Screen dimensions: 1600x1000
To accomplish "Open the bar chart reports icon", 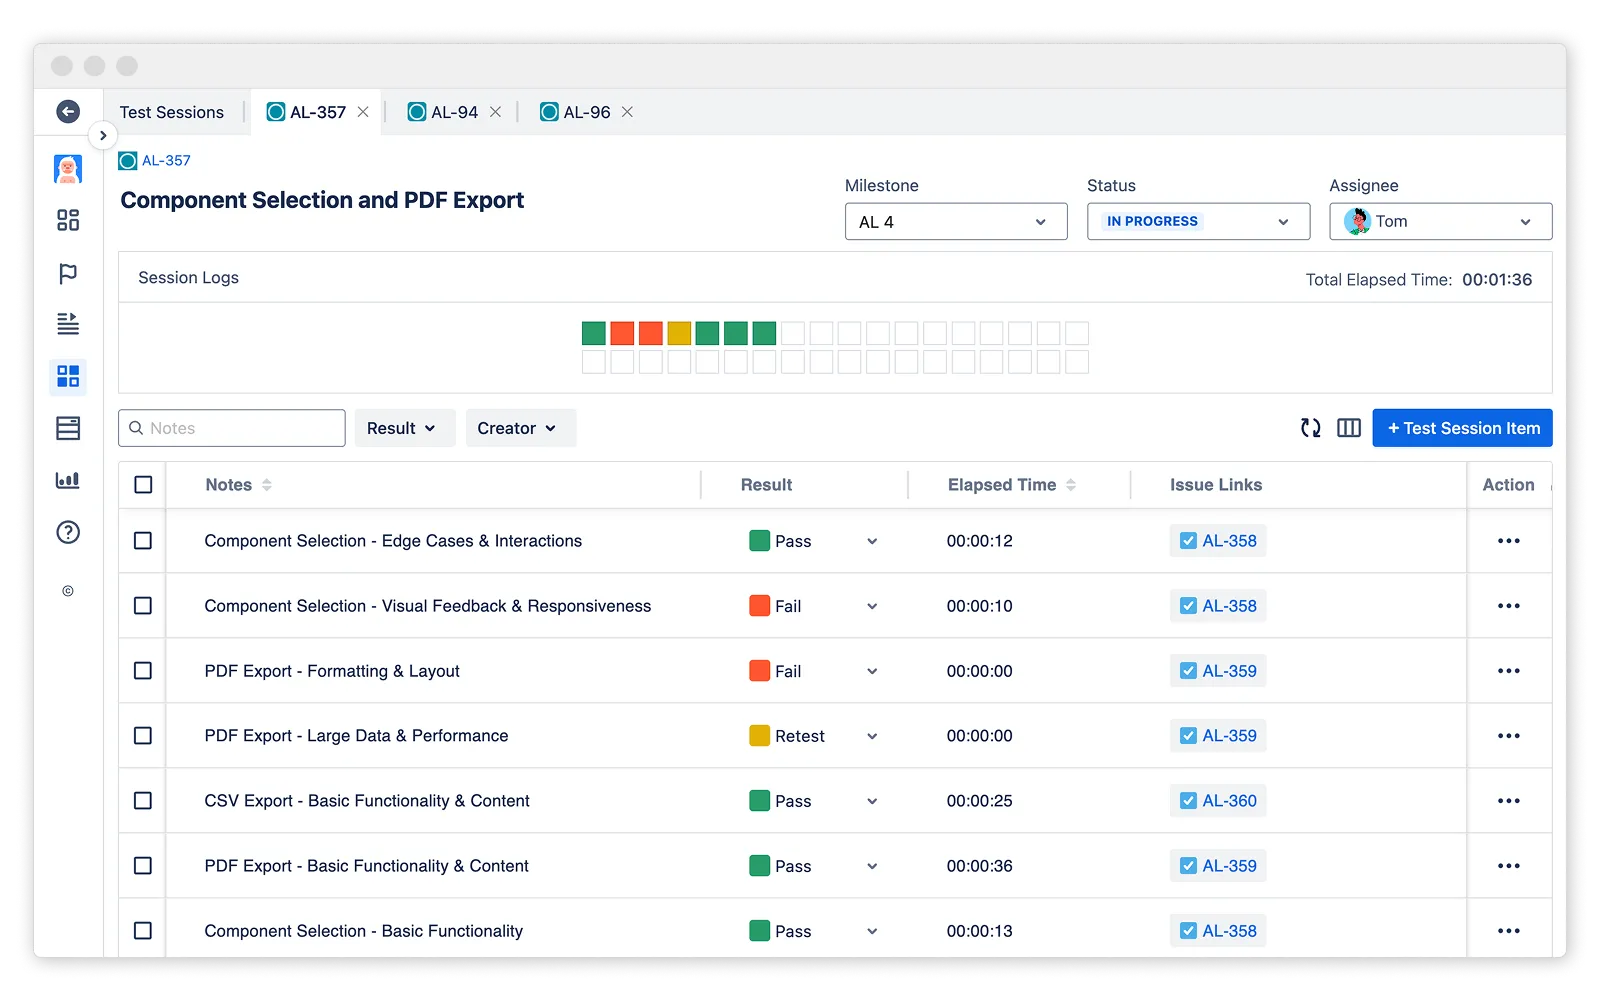I will click(x=68, y=480).
